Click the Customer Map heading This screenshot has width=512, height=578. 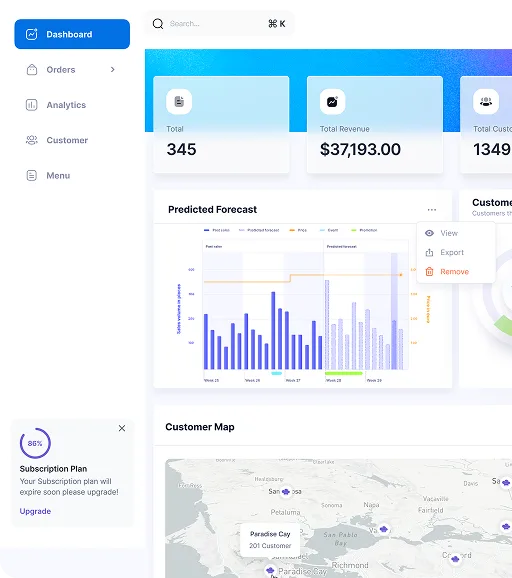click(x=200, y=427)
